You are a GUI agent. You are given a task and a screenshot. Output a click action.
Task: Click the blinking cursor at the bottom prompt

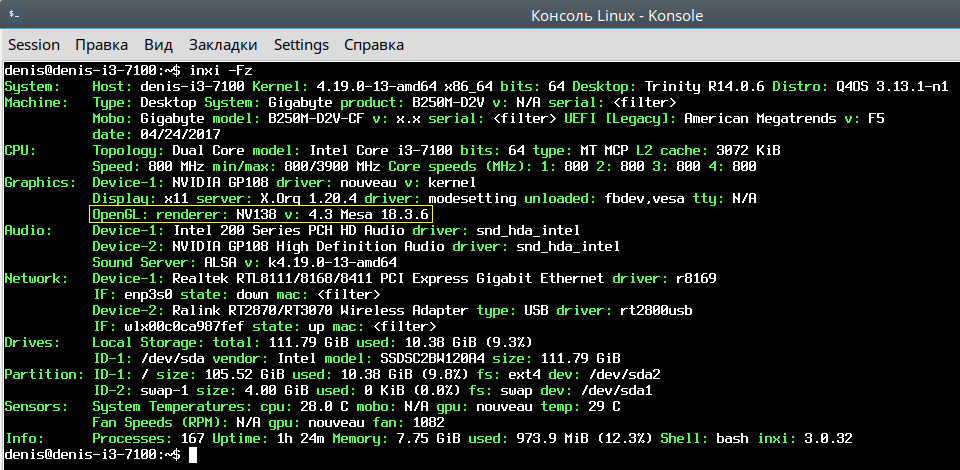[x=193, y=455]
